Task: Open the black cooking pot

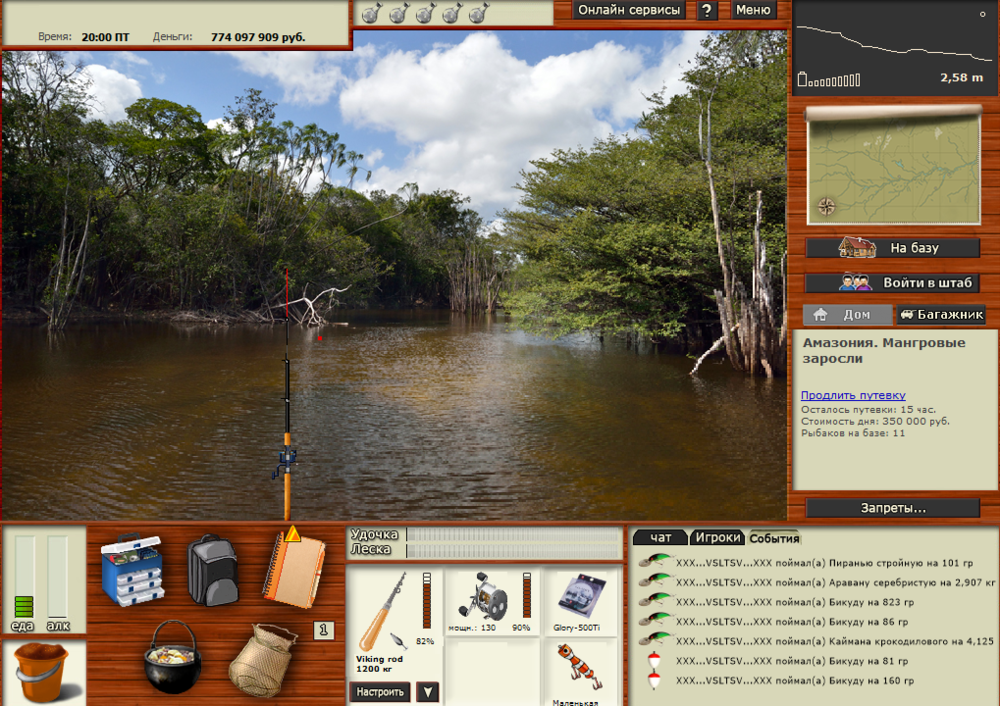Action: point(172,657)
